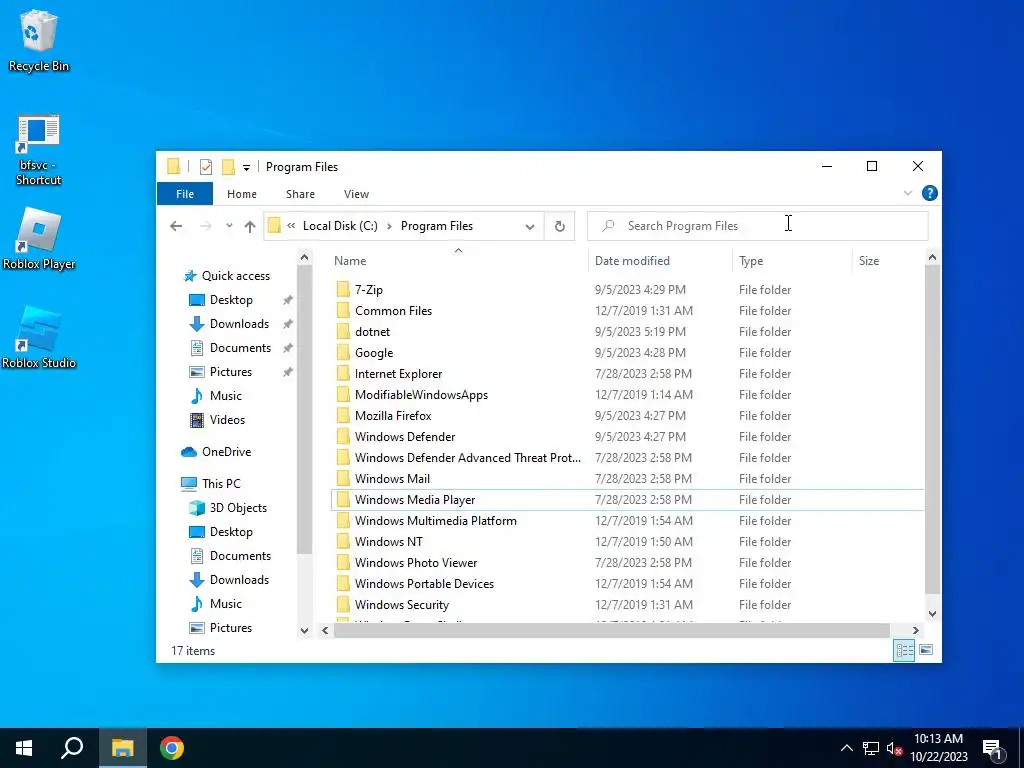1024x768 pixels.
Task: Expand the ribbon with the chevron
Action: point(908,193)
